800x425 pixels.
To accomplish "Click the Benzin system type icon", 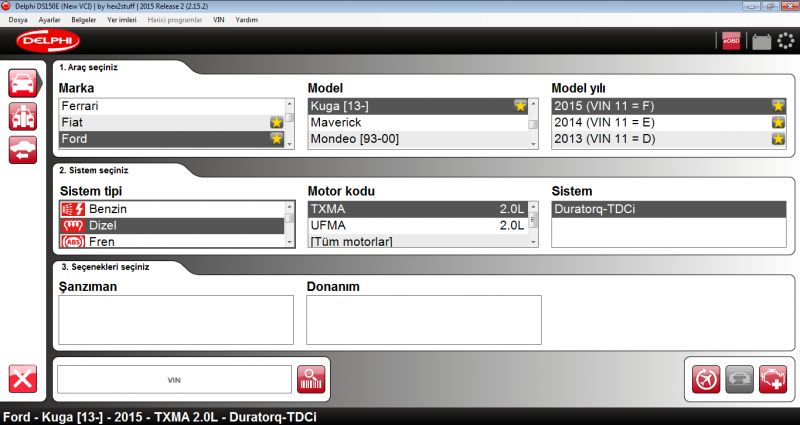I will pyautogui.click(x=72, y=209).
